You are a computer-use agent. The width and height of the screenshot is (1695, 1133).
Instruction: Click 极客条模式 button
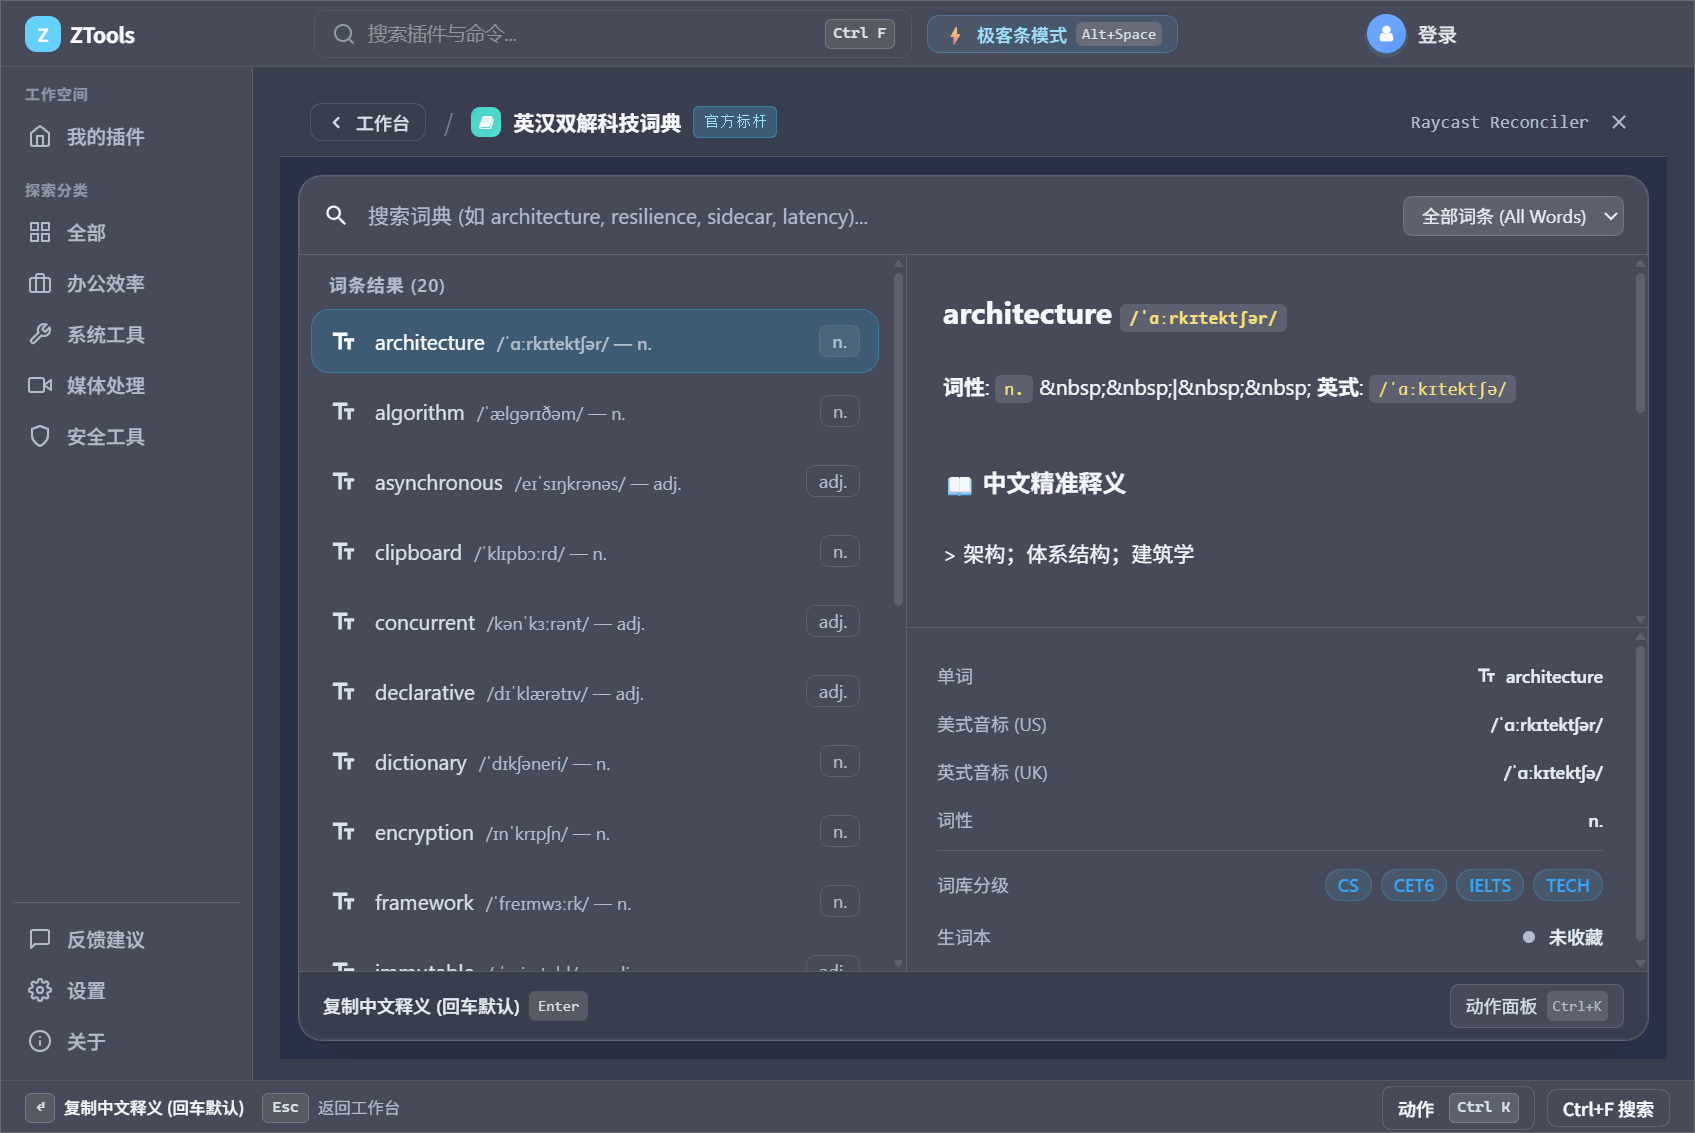pyautogui.click(x=1052, y=35)
